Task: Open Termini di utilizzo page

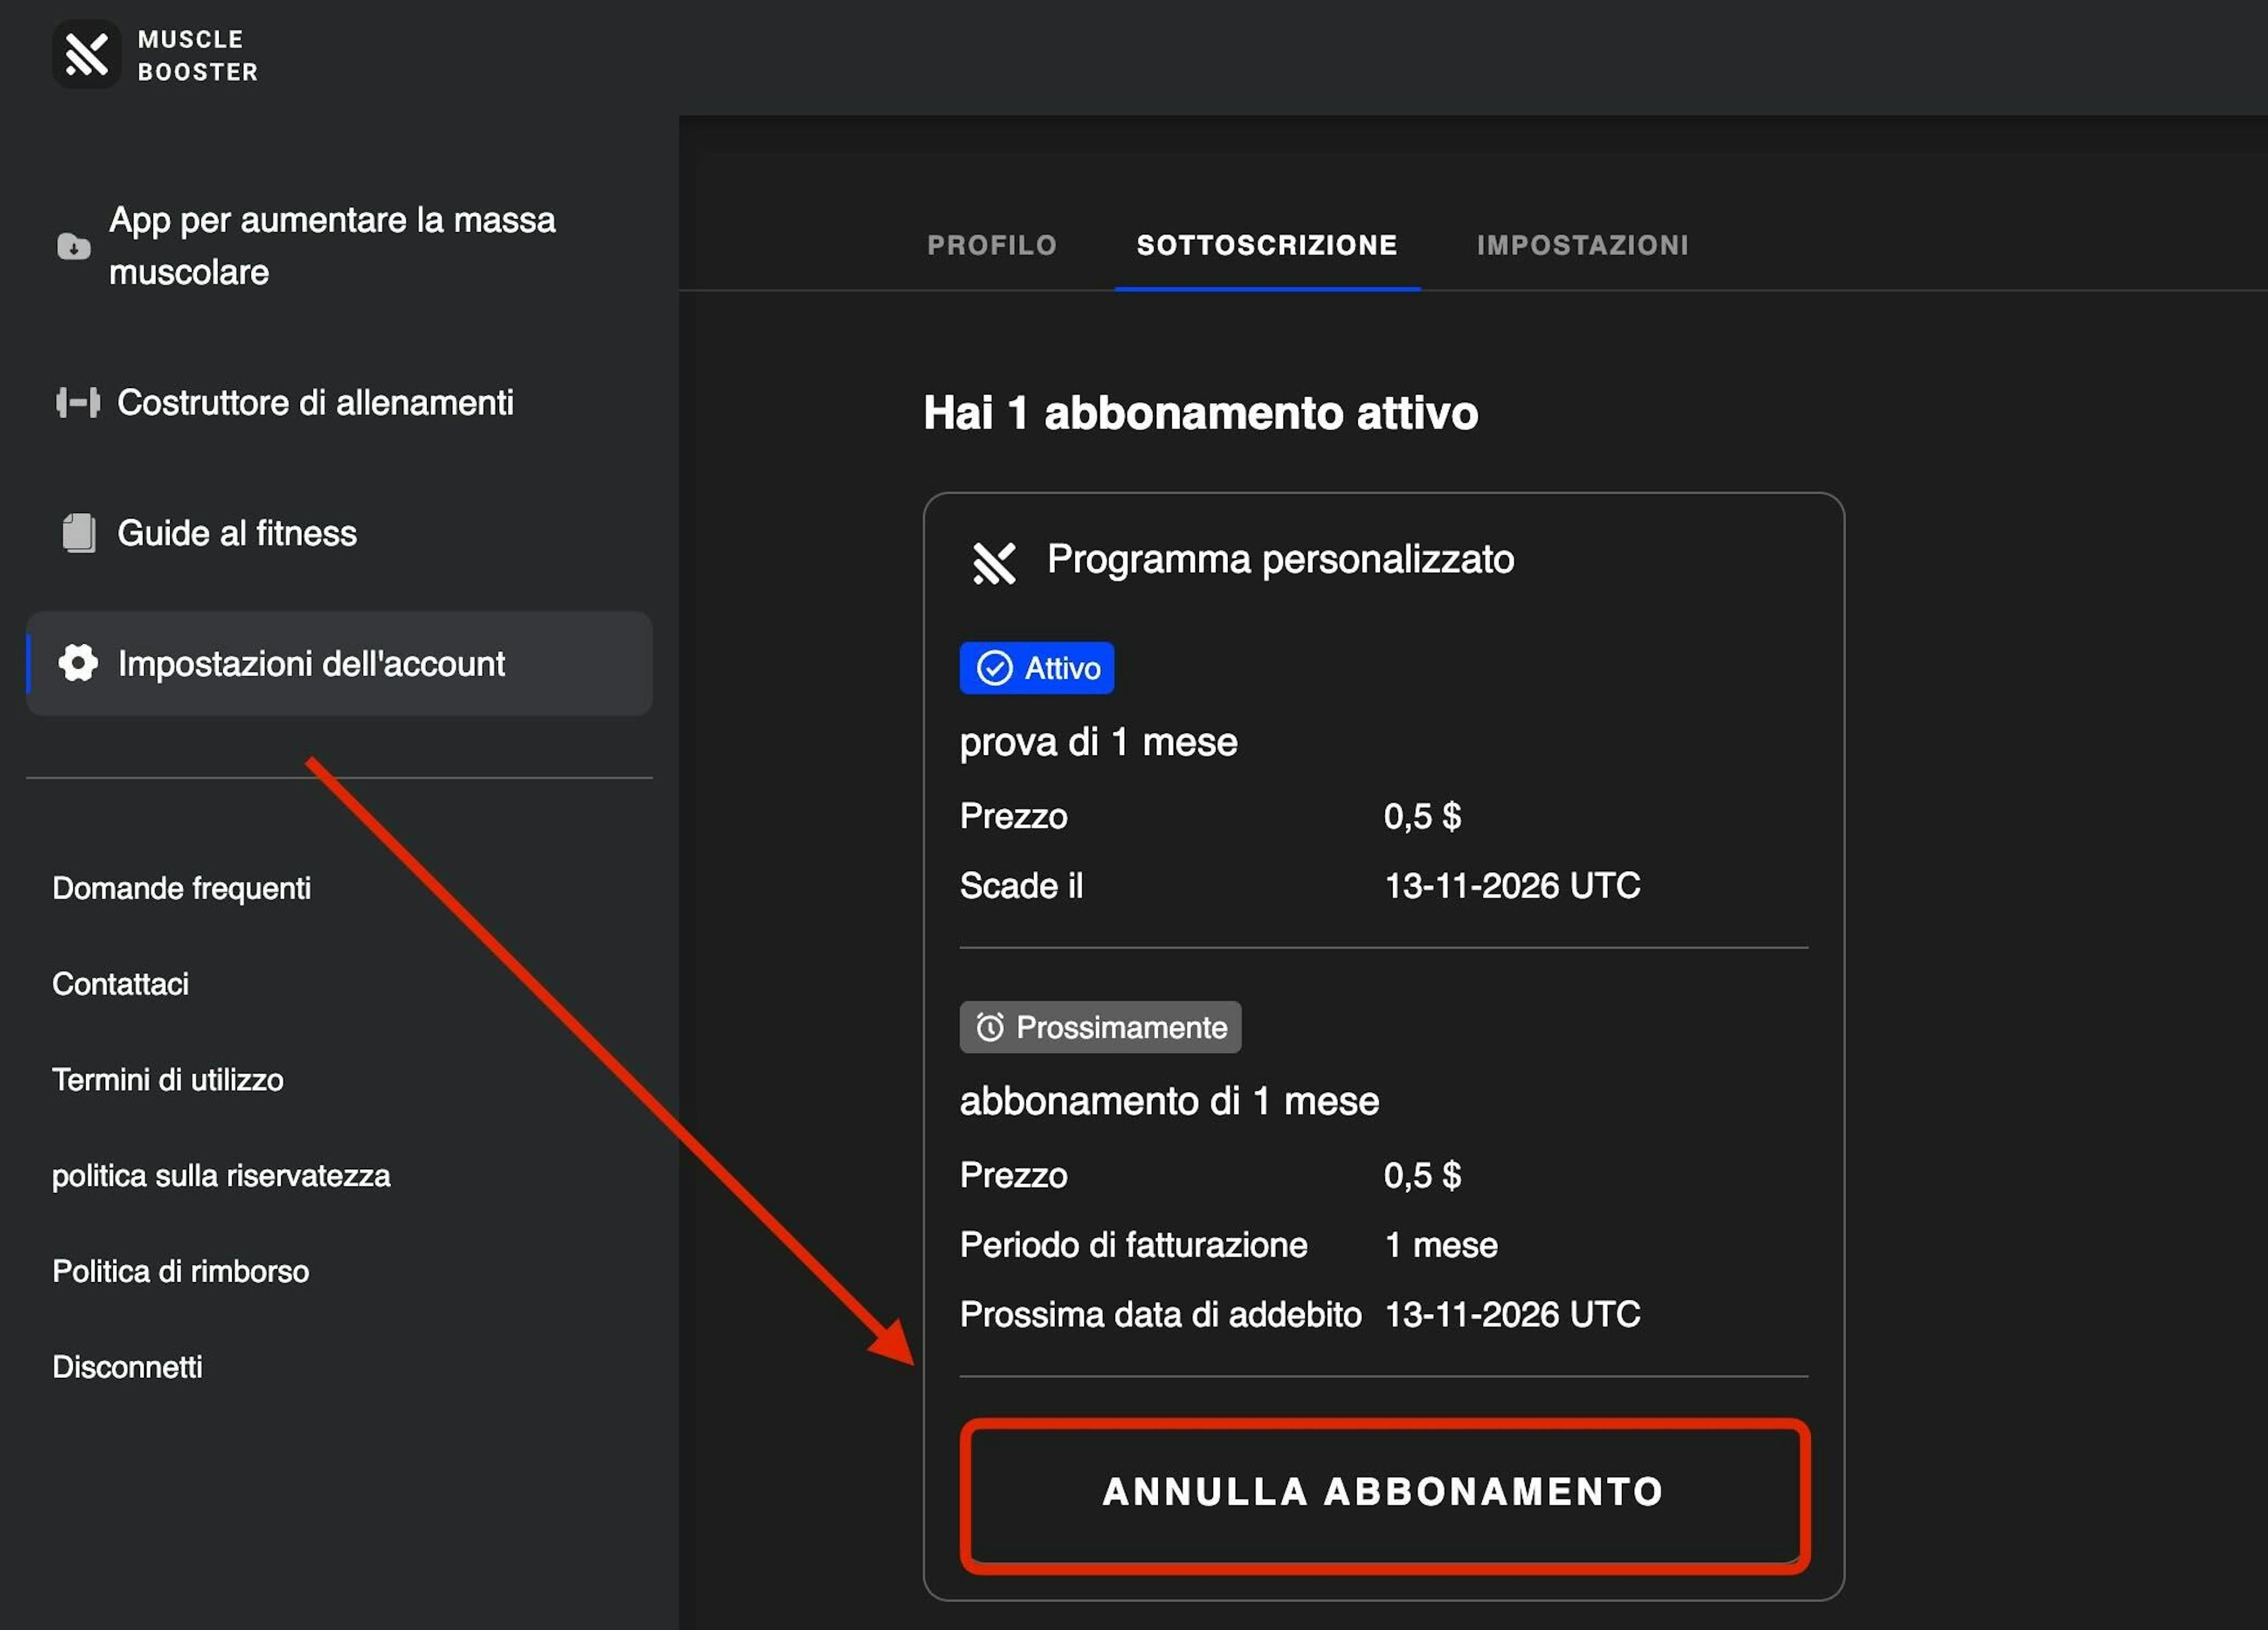Action: (167, 1080)
